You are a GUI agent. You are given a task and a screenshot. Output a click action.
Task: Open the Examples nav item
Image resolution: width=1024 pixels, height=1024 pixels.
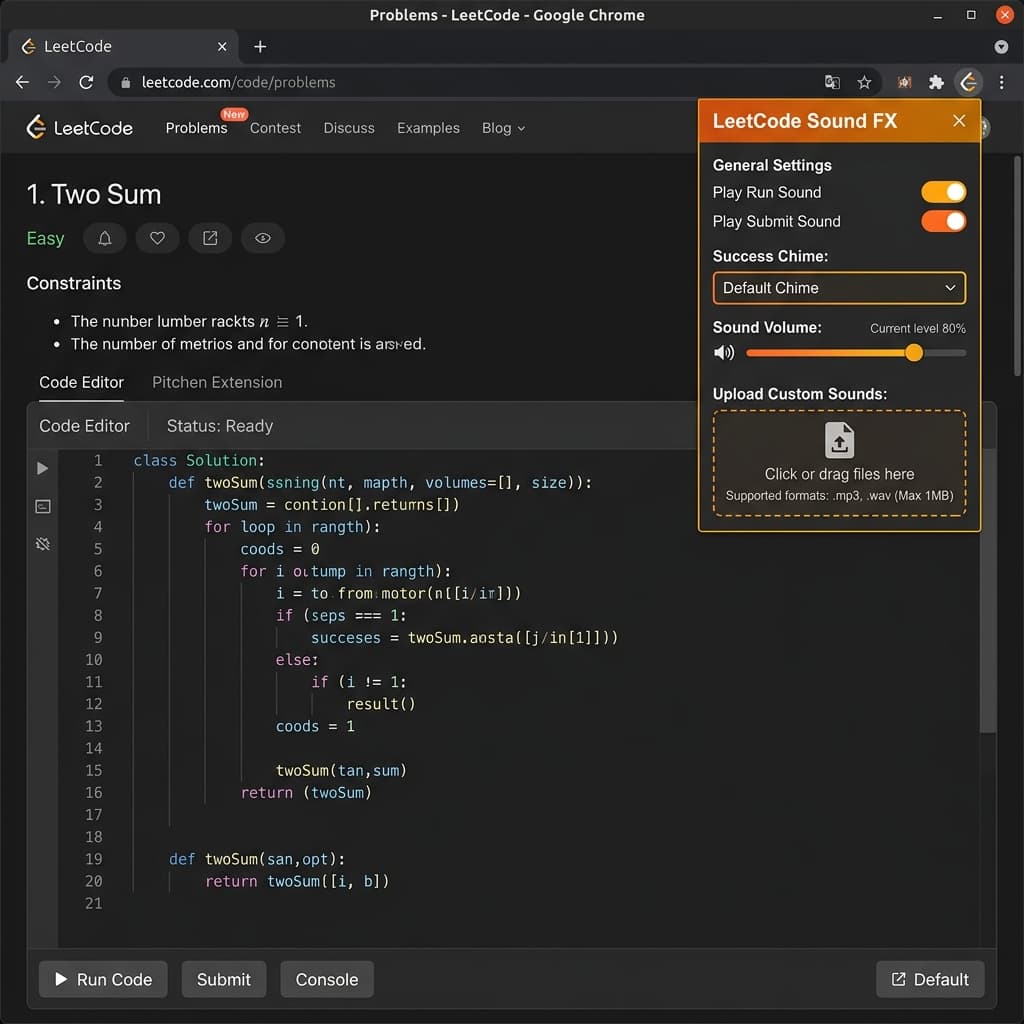click(428, 128)
